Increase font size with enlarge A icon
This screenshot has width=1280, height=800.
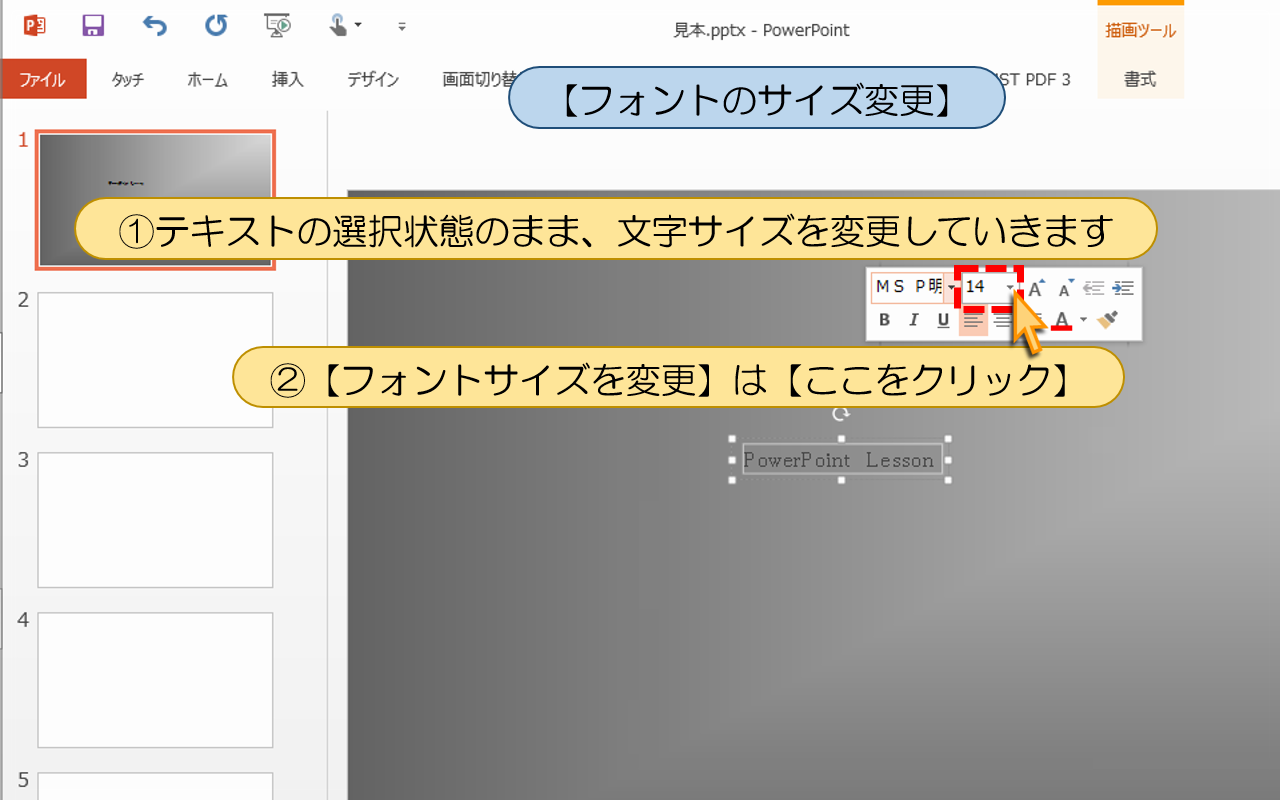click(1037, 288)
